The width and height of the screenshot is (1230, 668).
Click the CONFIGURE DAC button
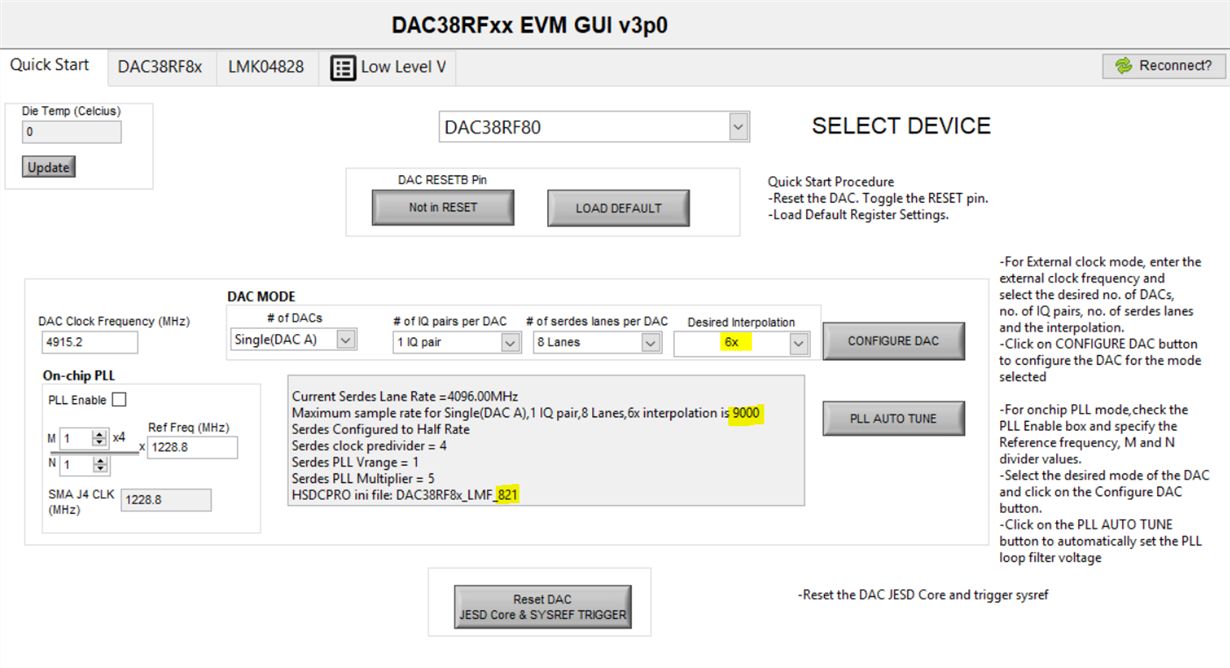893,341
